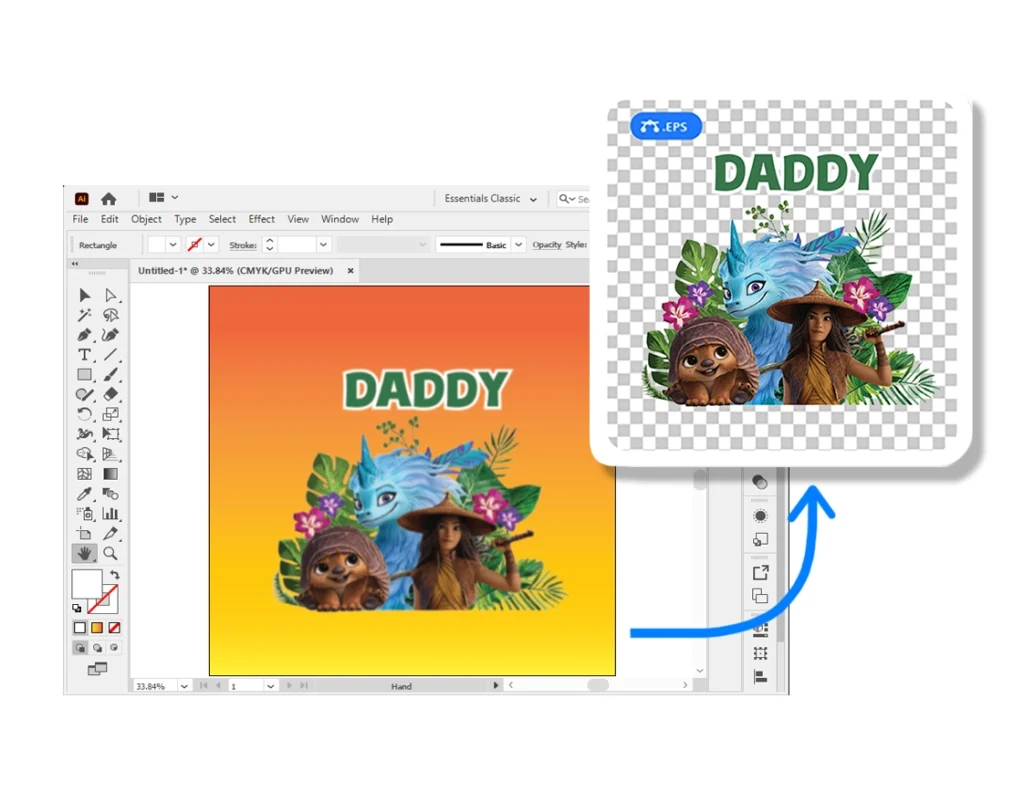Viewport: 1024px width, 792px height.
Task: Click the Opacity link in control bar
Action: 547,245
